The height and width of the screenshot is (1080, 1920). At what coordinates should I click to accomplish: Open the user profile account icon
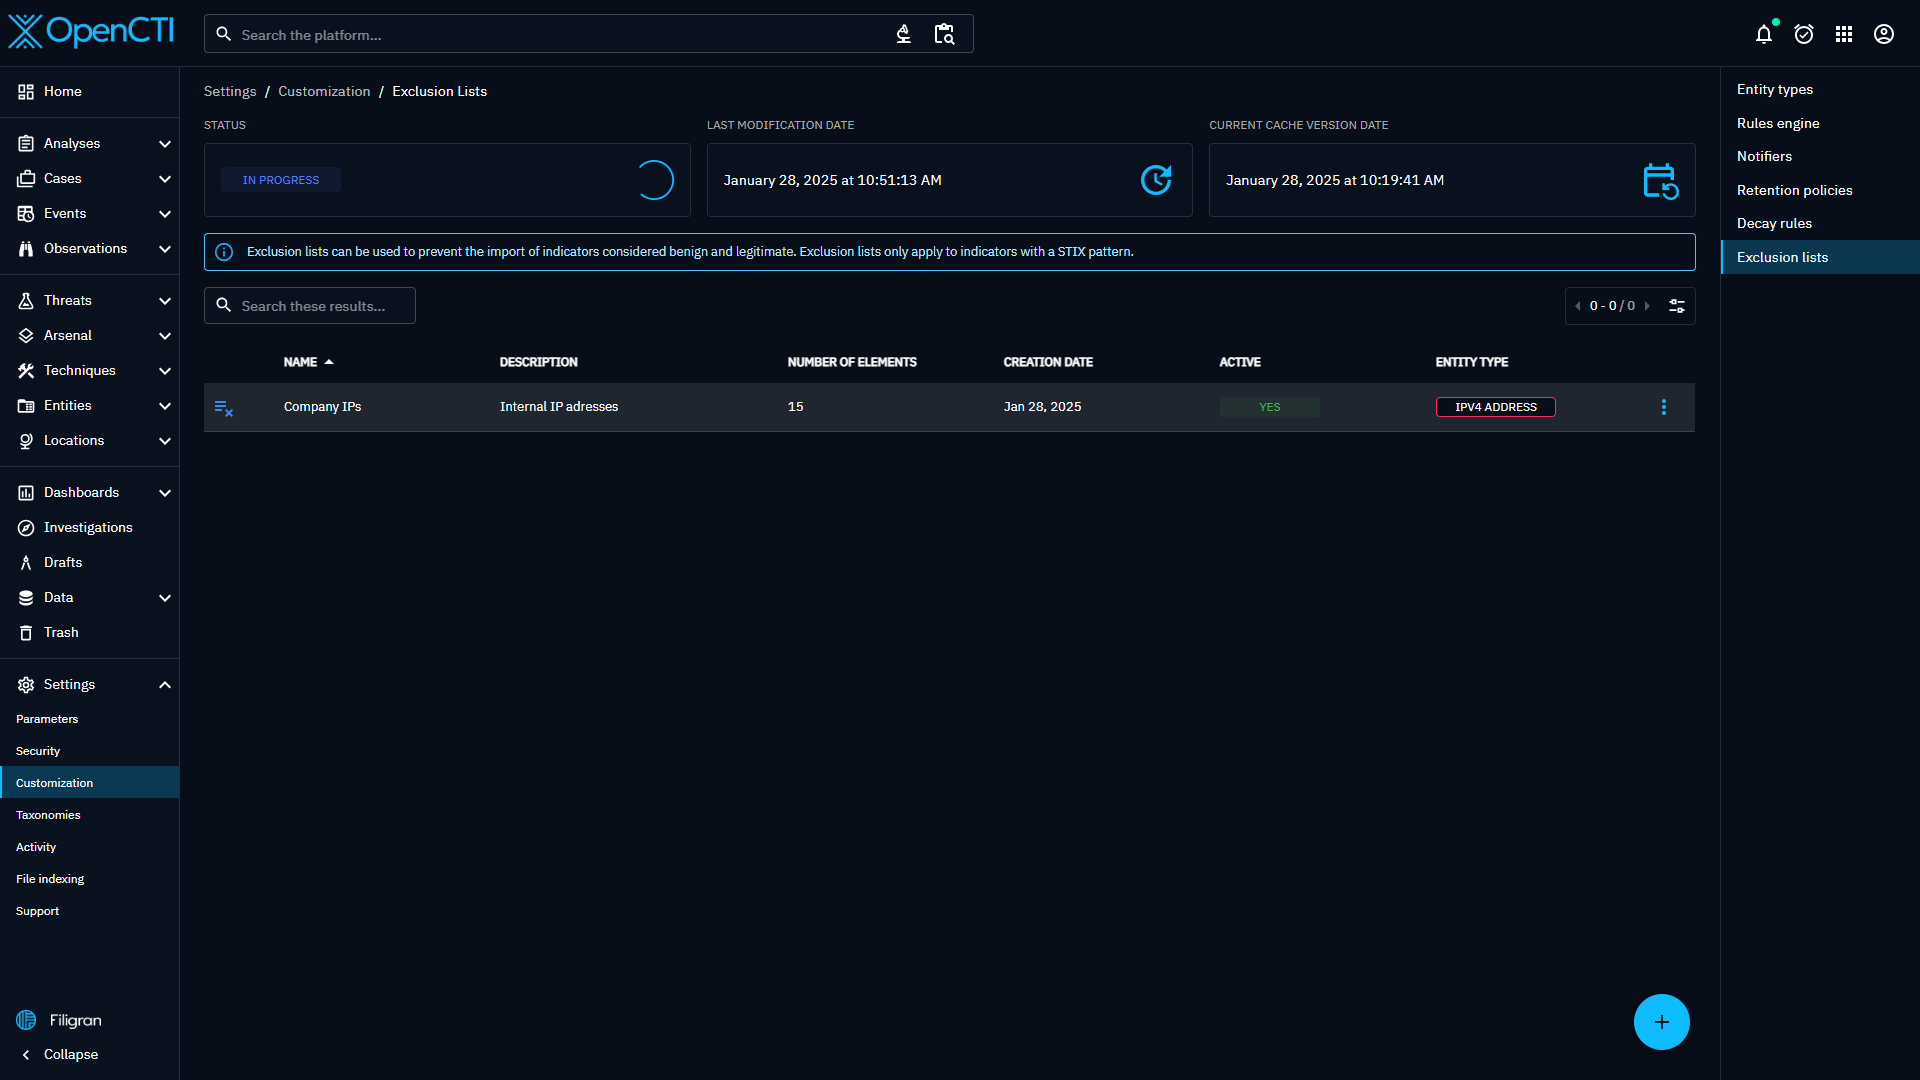[1883, 35]
